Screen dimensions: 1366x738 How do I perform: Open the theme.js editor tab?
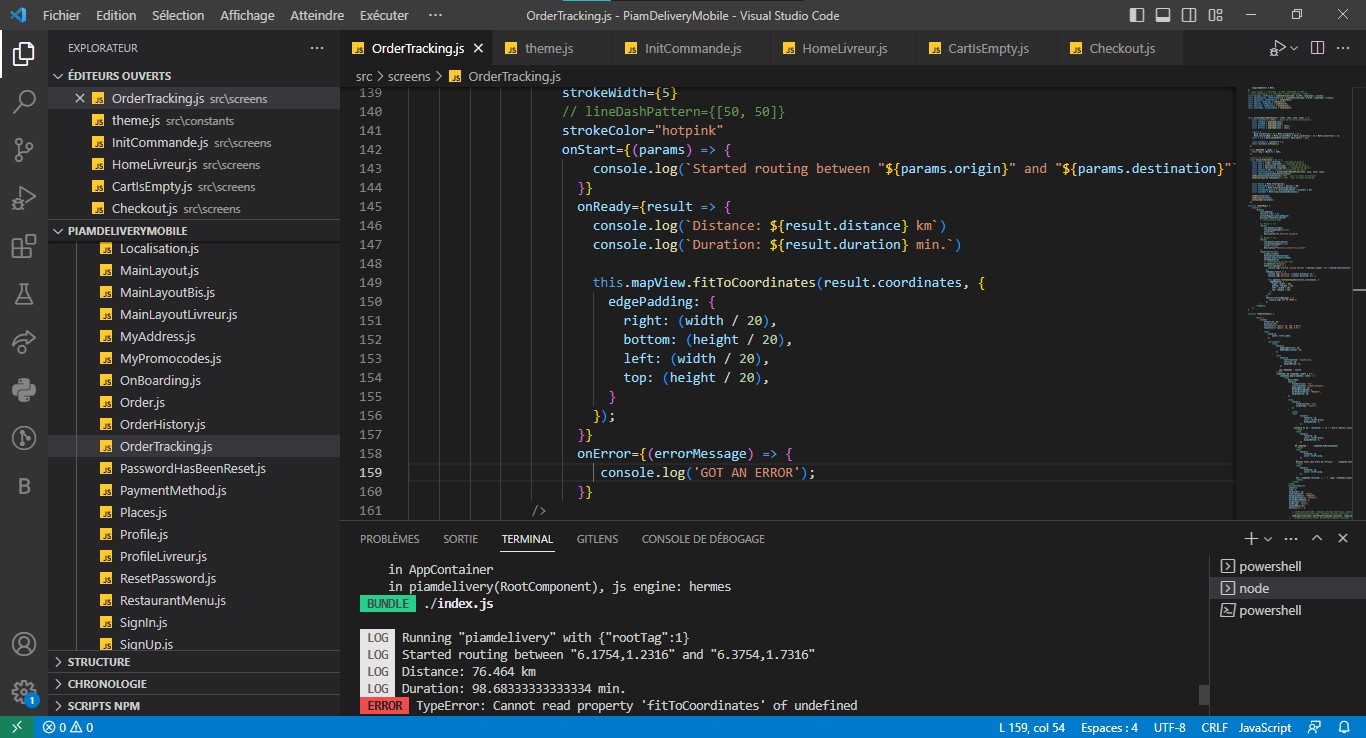[x=549, y=48]
